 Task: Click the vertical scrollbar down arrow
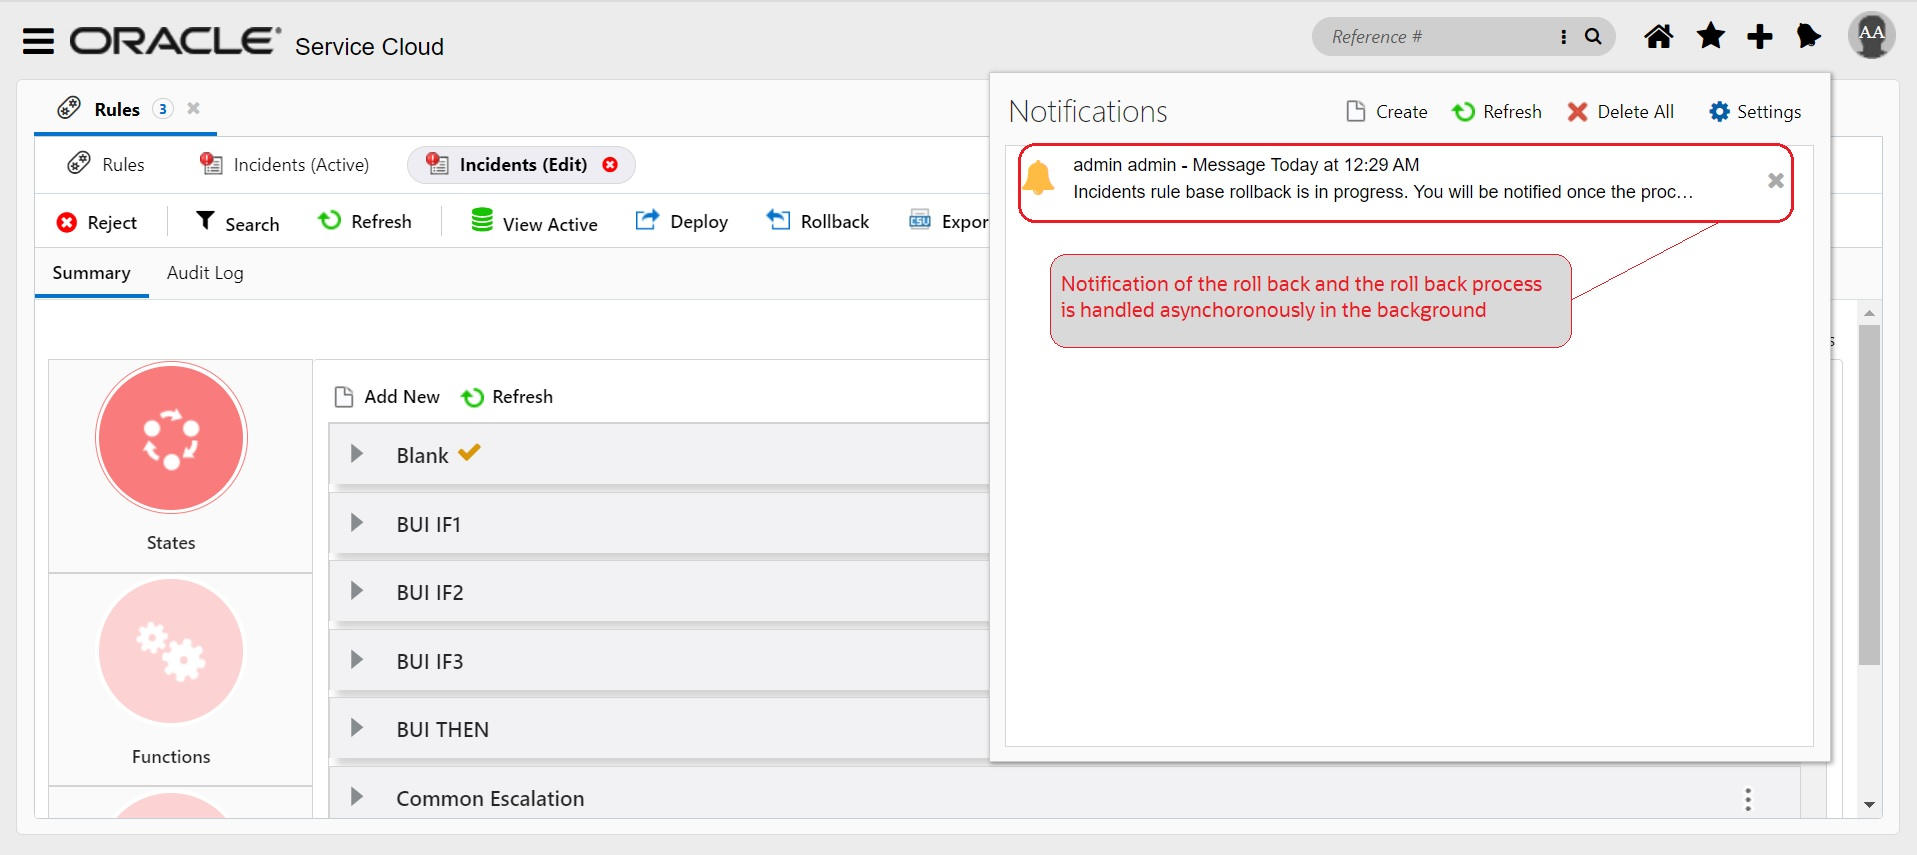click(x=1869, y=805)
